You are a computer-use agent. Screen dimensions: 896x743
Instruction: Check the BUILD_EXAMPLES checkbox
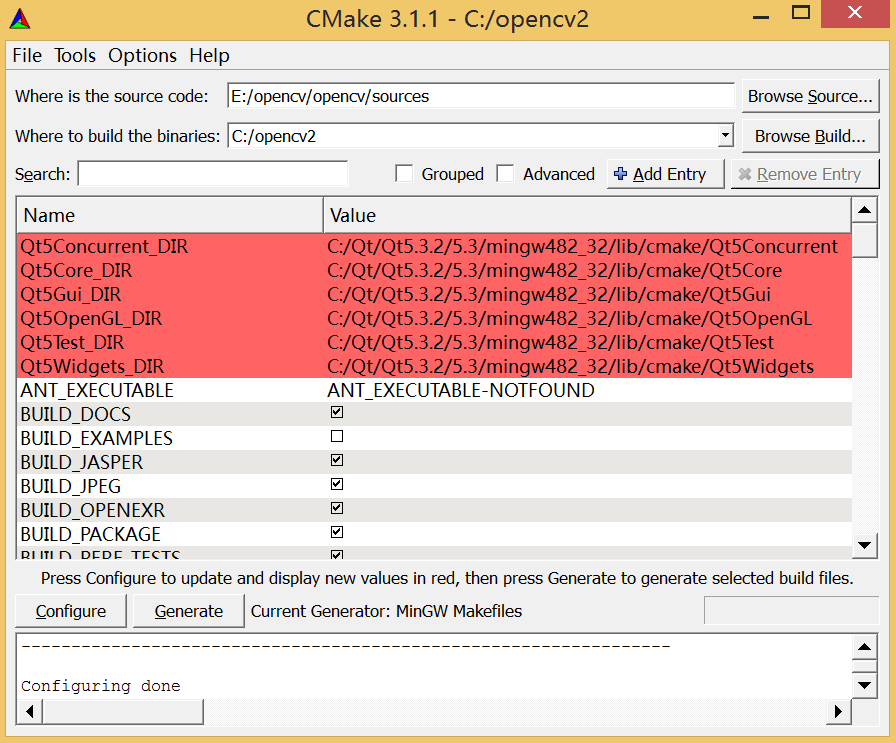pyautogui.click(x=337, y=437)
